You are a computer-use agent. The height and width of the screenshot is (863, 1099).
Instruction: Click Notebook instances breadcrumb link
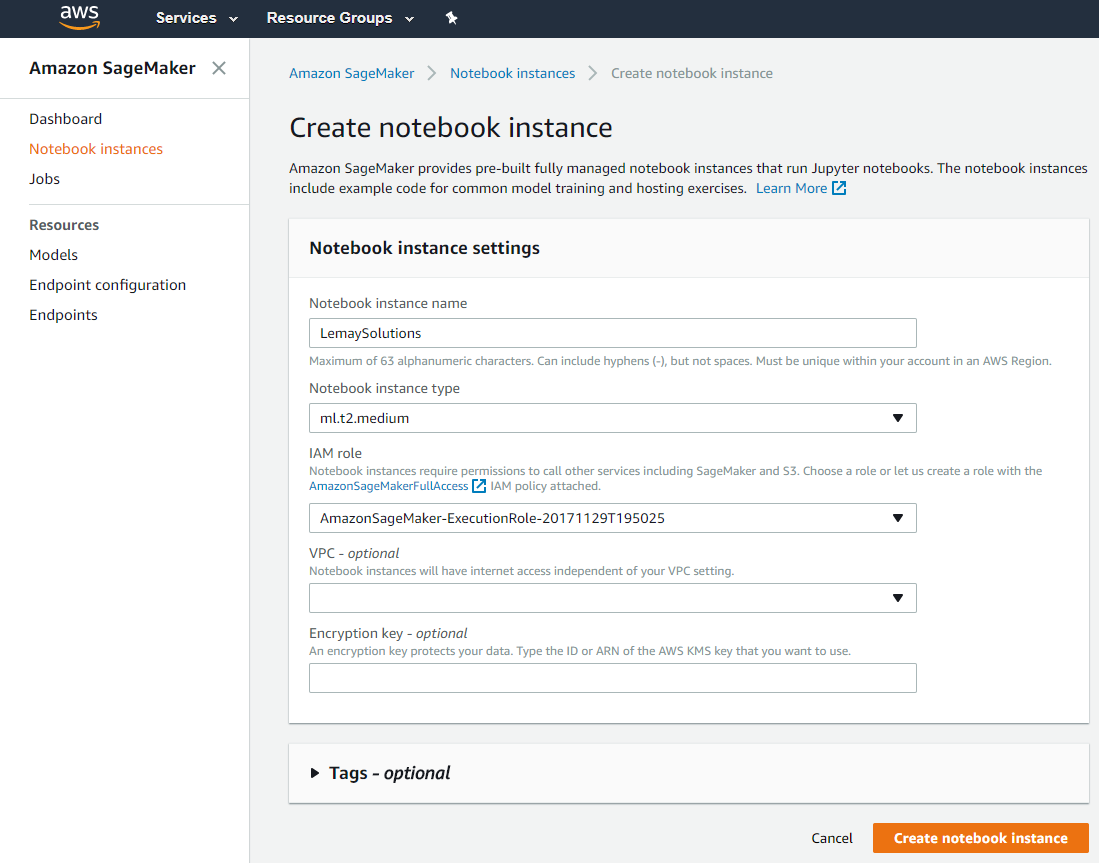512,73
